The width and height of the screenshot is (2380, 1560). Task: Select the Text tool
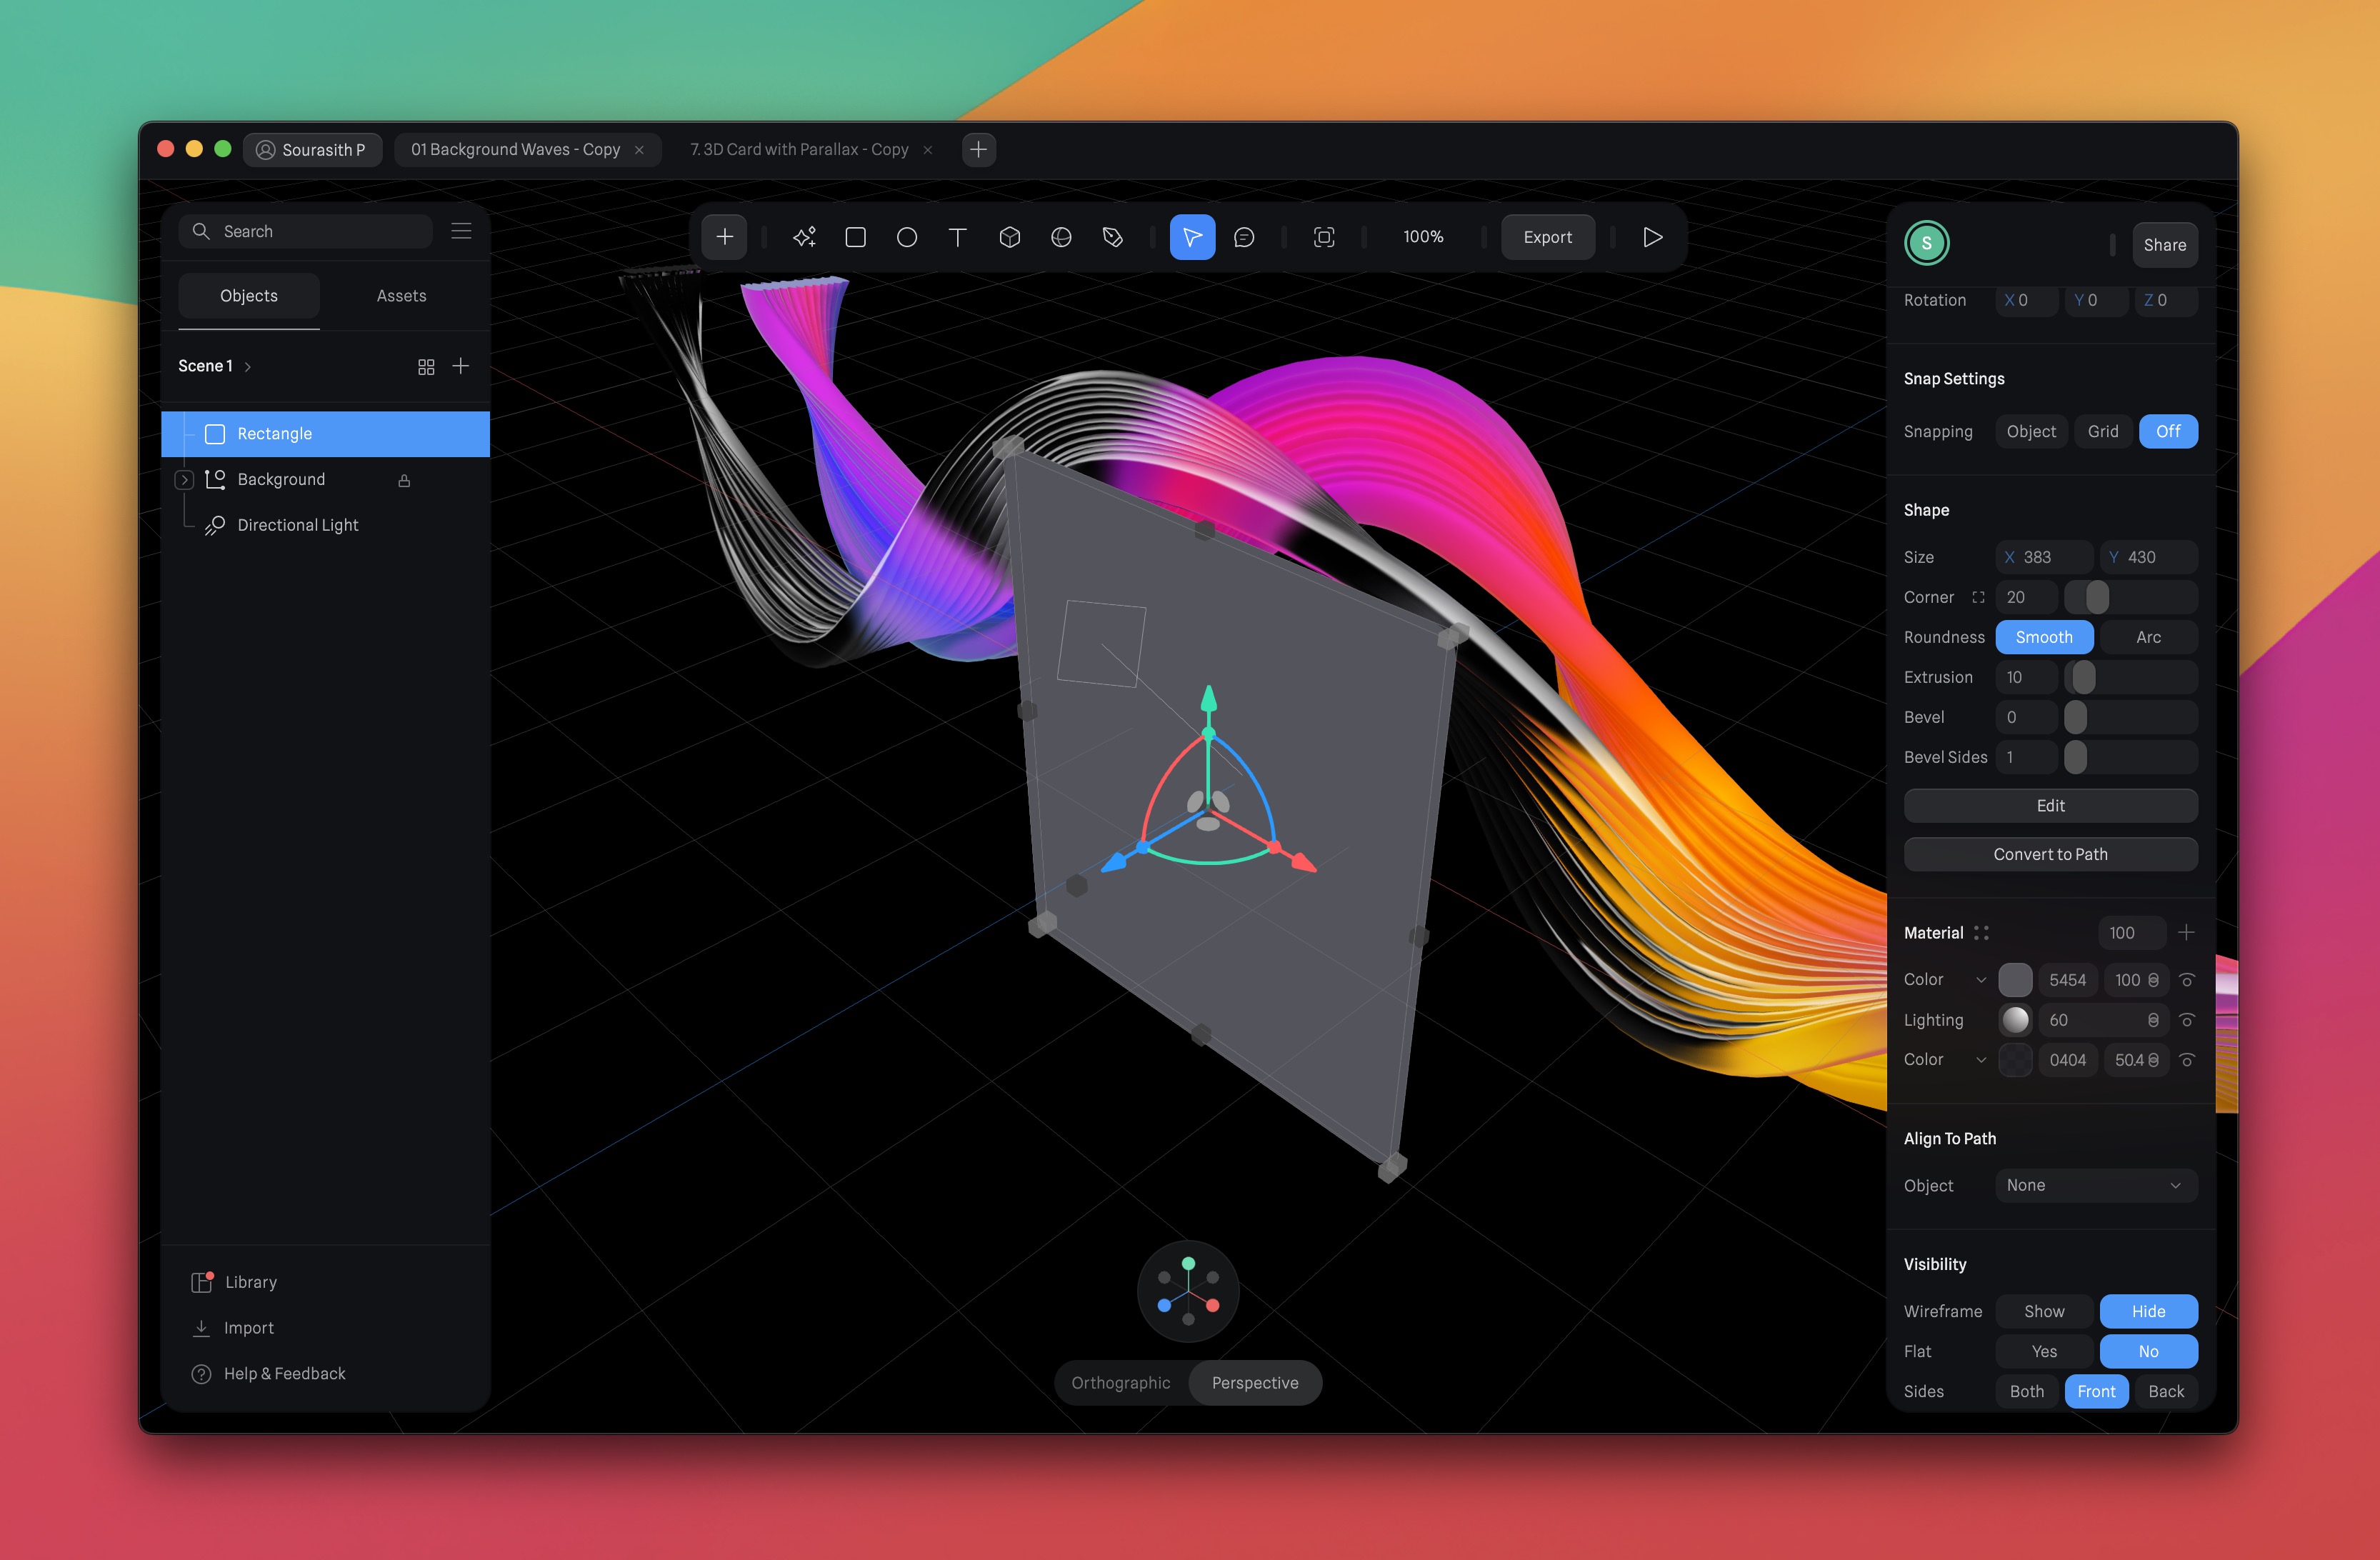[x=958, y=237]
